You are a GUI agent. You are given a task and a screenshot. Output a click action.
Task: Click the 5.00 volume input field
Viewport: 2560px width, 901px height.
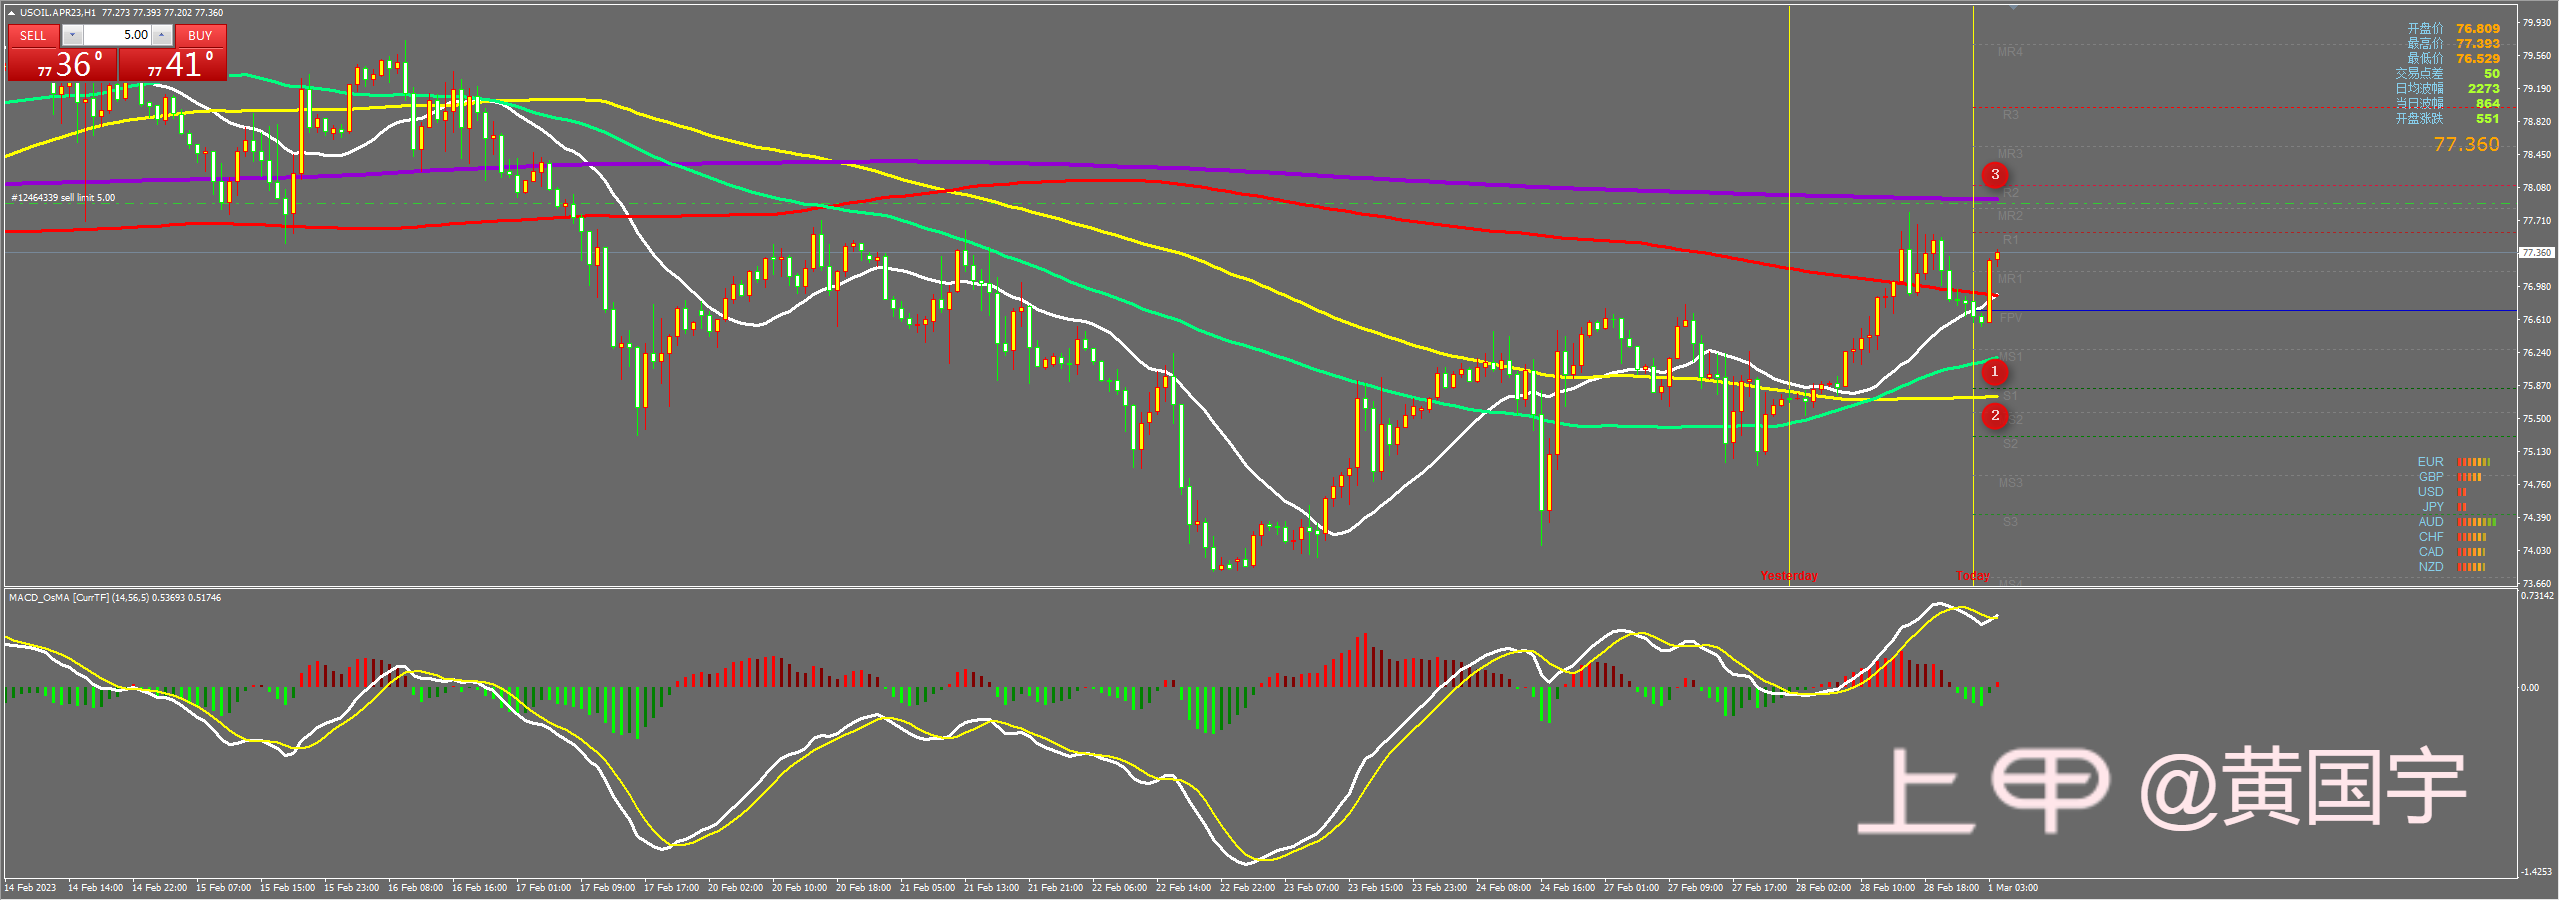pos(117,35)
